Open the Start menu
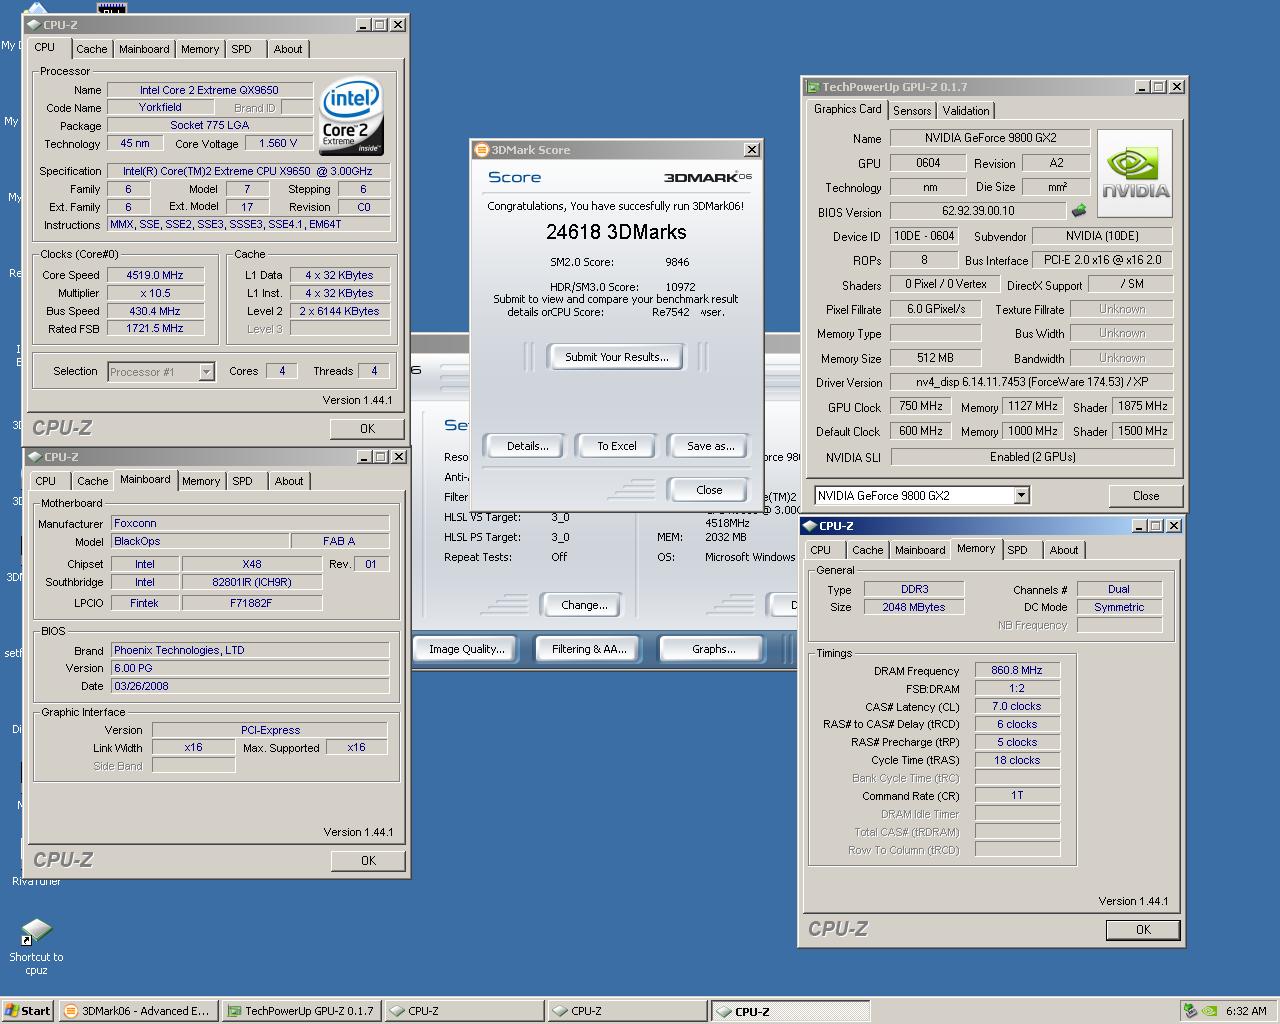This screenshot has width=1280, height=1024. click(x=27, y=1011)
